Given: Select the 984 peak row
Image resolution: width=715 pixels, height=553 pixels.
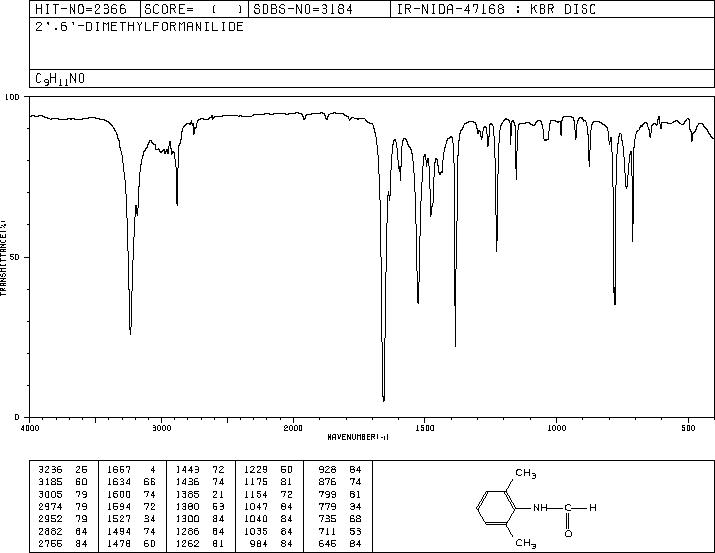Looking at the screenshot, I should (x=271, y=544).
